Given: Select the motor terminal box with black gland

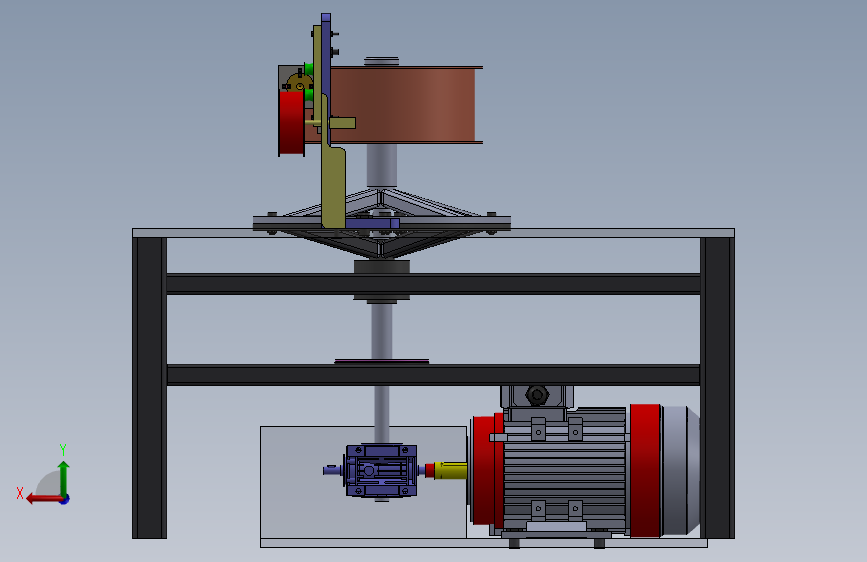Looking at the screenshot, I should coord(536,396).
